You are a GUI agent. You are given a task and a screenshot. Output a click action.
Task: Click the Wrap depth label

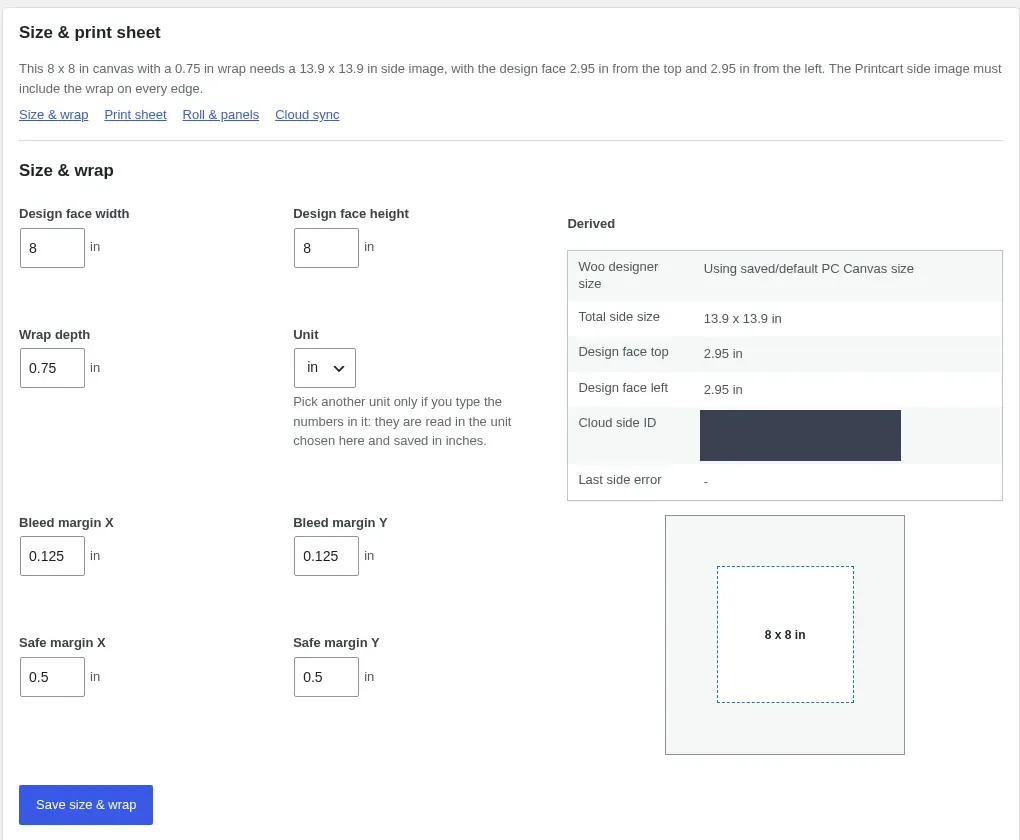55,334
